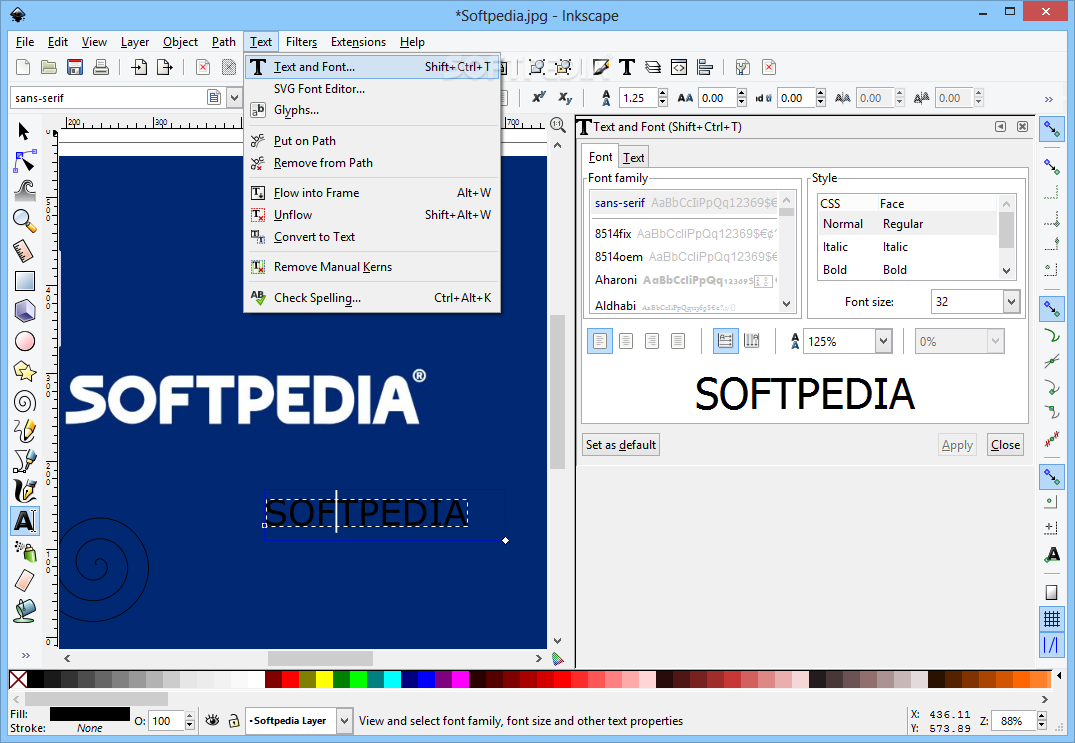Click the Set as default button
This screenshot has width=1075, height=743.
621,445
